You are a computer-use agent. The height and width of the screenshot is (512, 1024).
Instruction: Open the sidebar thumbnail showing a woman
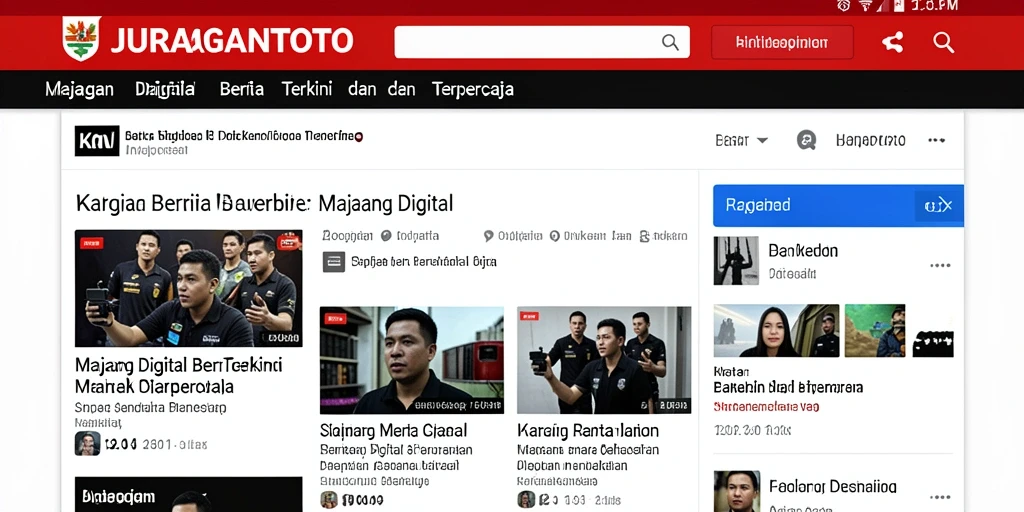point(776,330)
